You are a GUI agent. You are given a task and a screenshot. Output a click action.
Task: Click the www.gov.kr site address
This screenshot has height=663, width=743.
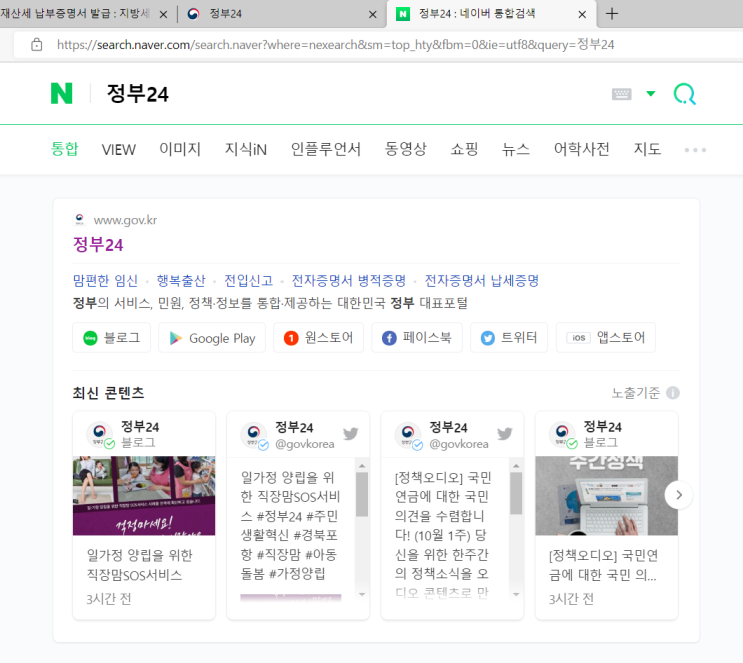[125, 220]
